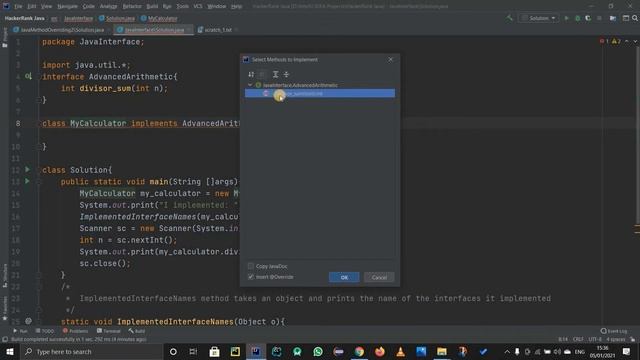This screenshot has height=360, width=640.
Task: Open Firefox from the taskbar
Action: click(x=380, y=352)
